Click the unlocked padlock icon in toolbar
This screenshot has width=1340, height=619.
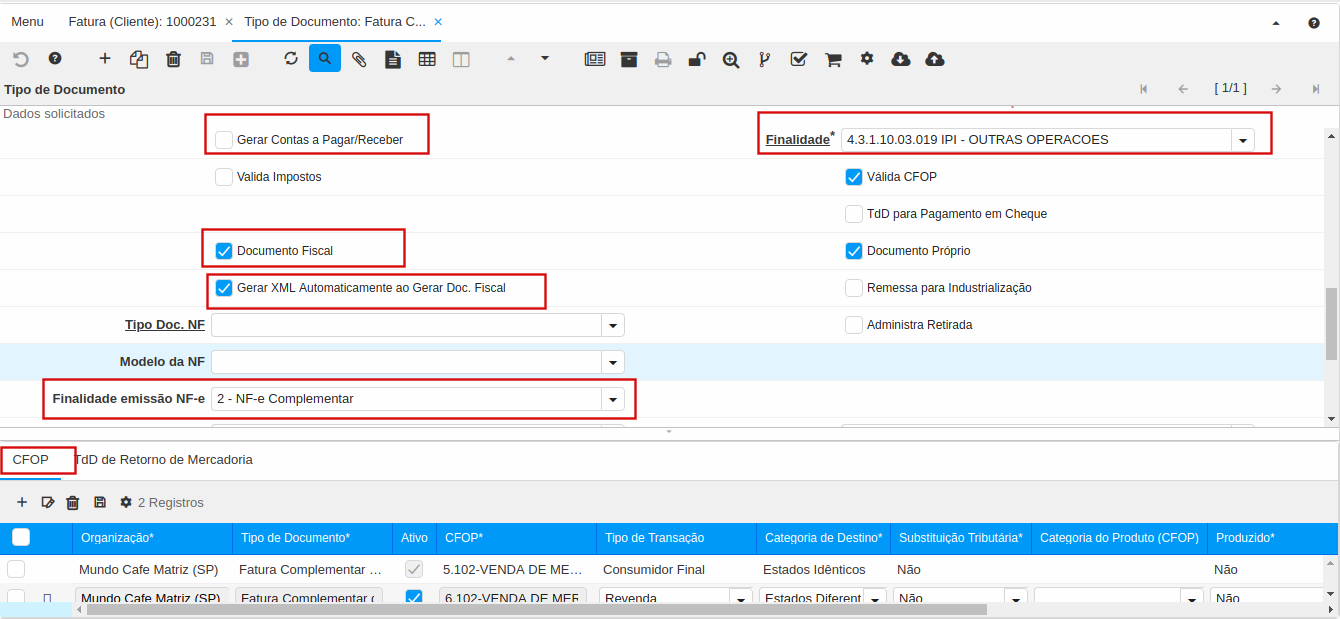click(697, 59)
